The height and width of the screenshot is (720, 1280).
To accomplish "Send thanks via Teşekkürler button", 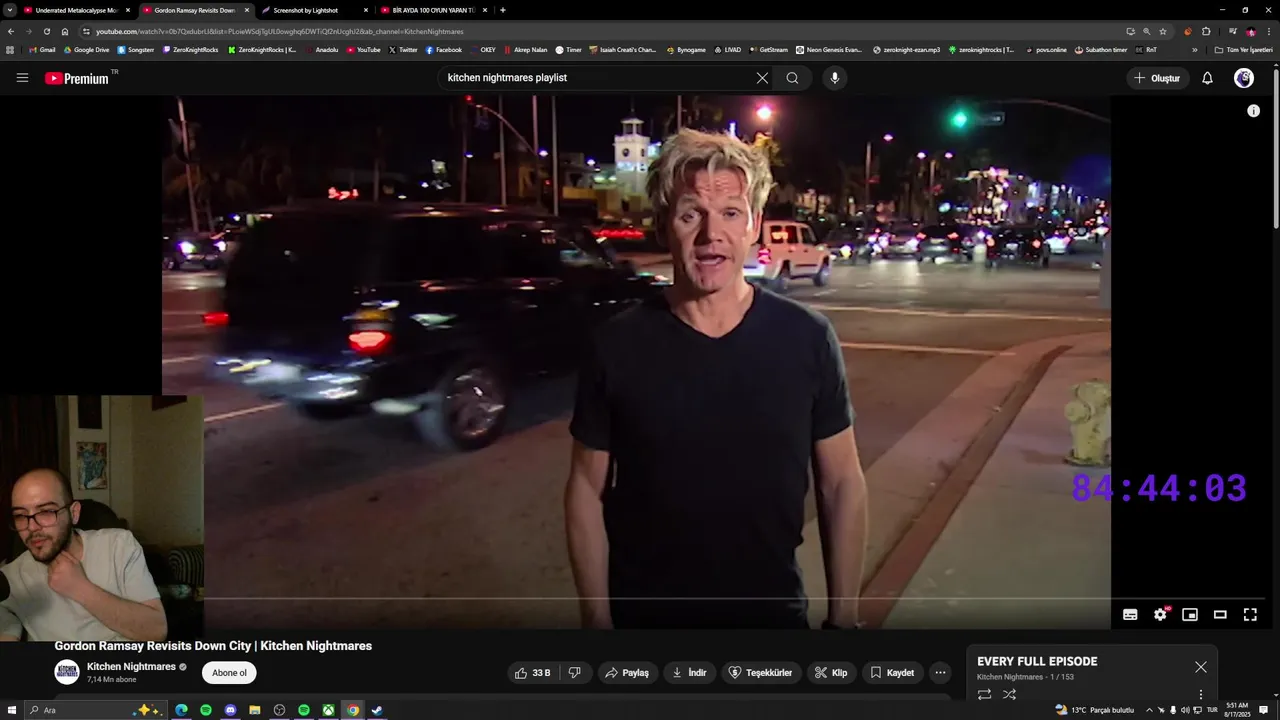I will 760,673.
